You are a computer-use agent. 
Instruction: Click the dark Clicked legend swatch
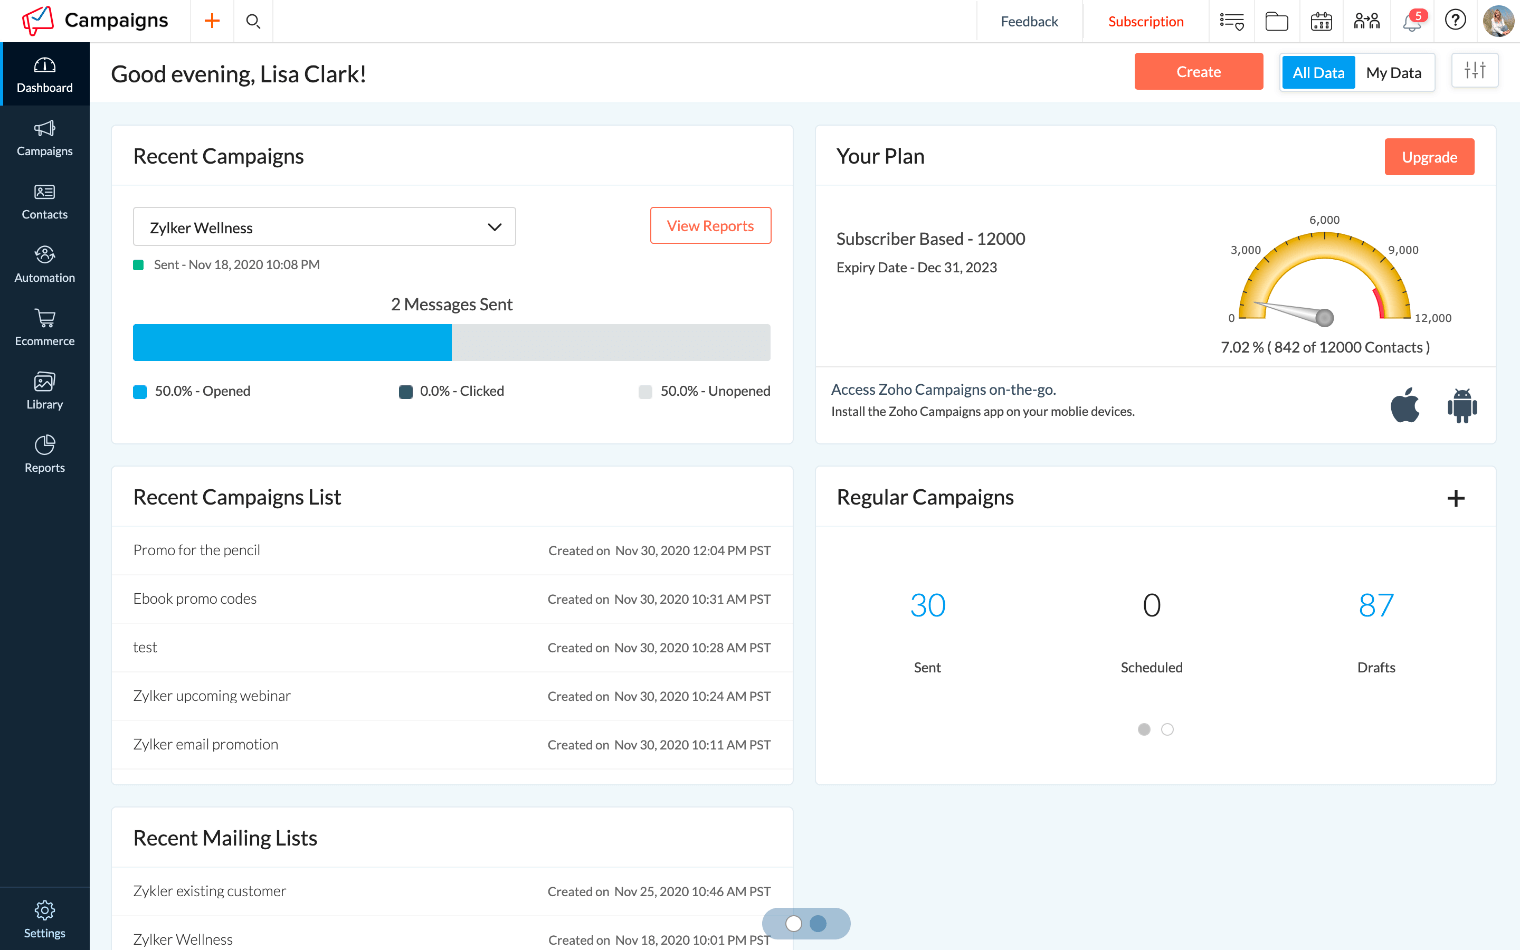[x=406, y=391]
